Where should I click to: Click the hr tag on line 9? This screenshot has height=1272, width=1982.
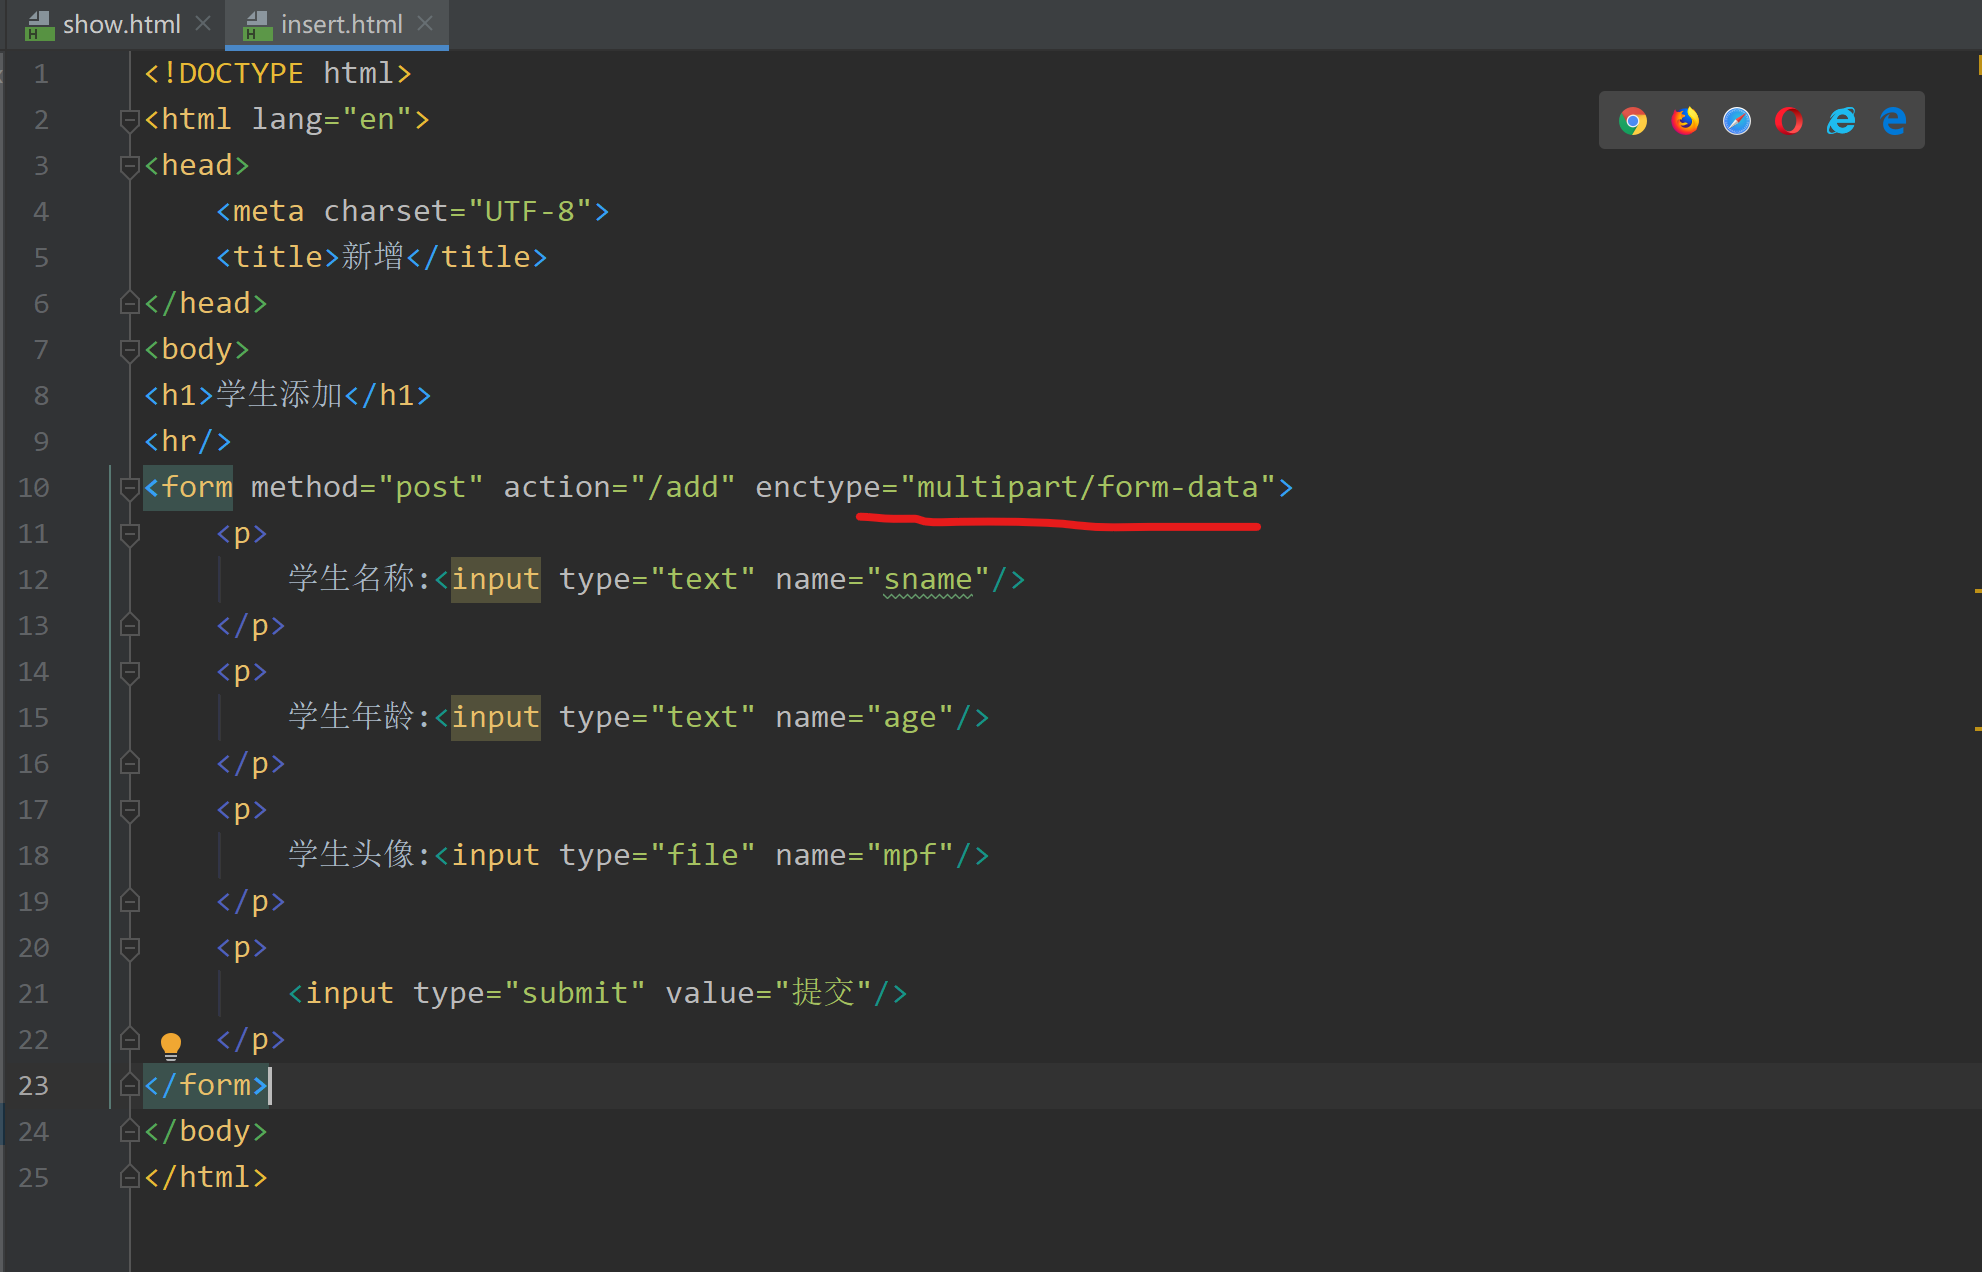(x=188, y=442)
